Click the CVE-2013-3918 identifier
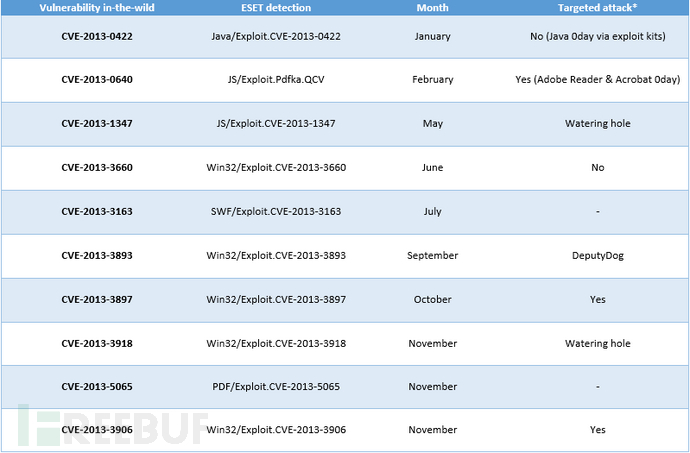 click(x=97, y=343)
